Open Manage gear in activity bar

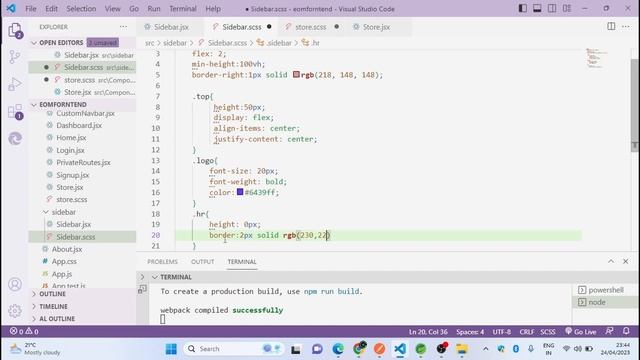click(x=15, y=311)
